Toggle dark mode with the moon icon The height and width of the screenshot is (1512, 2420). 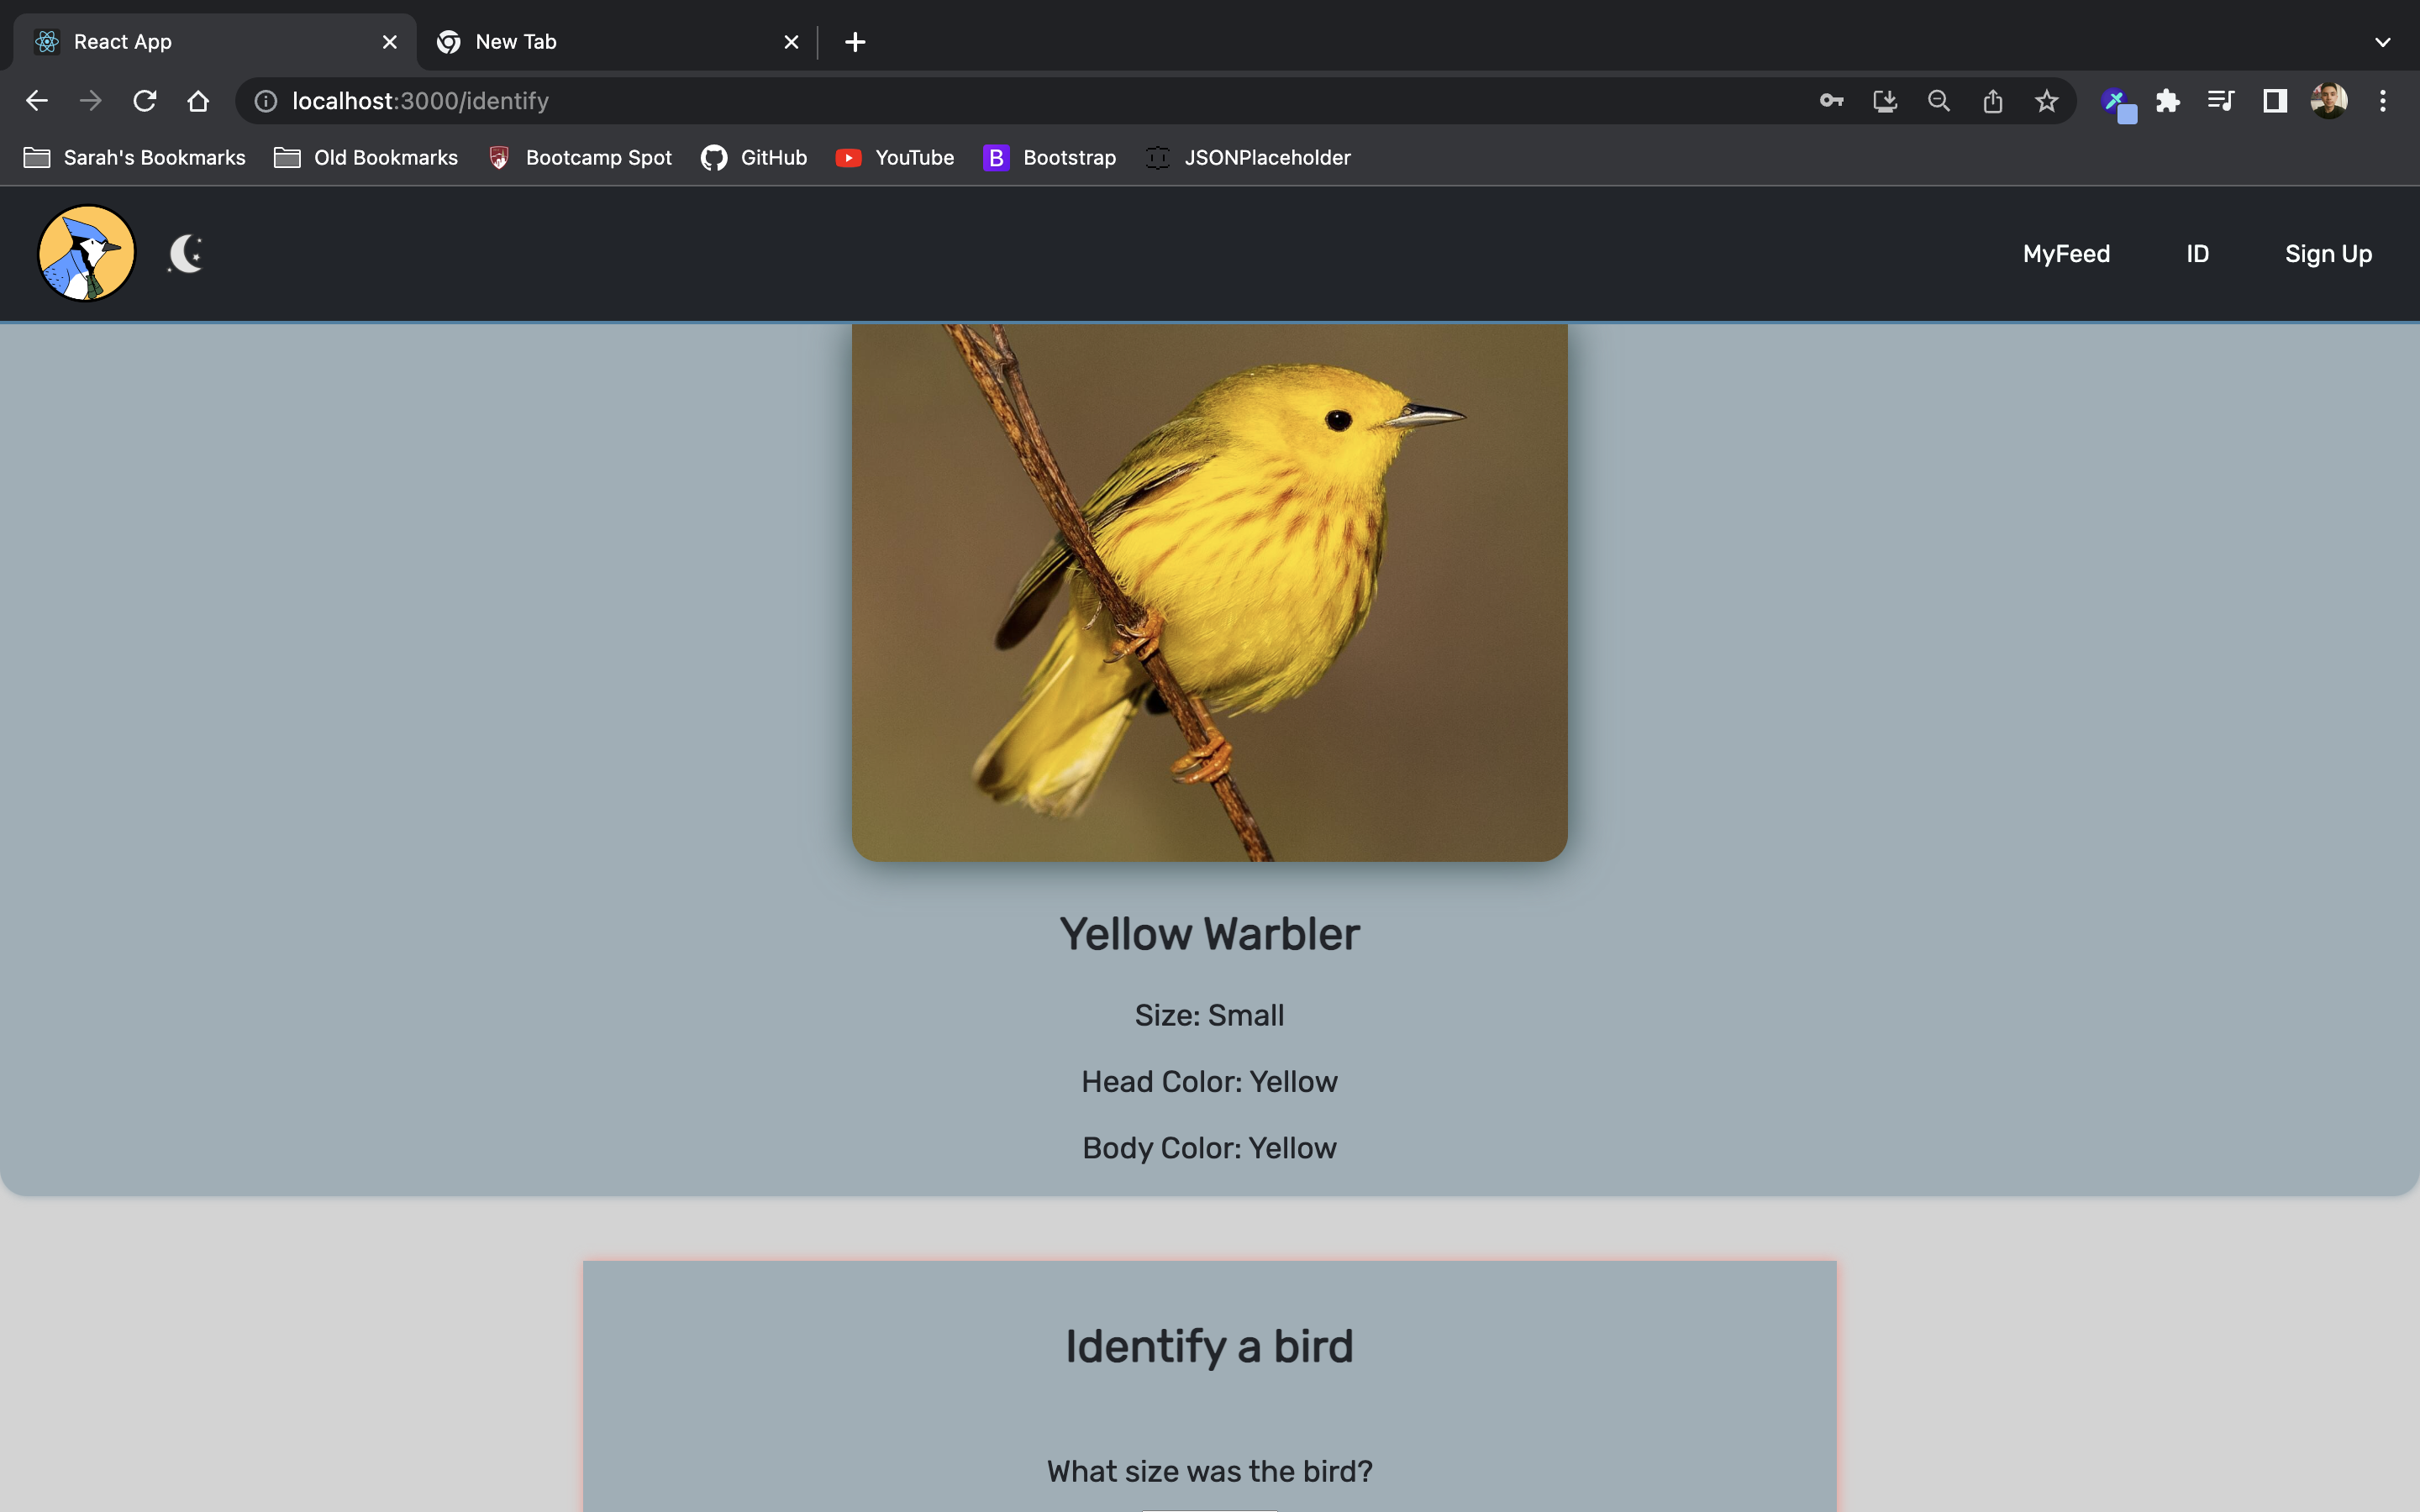pyautogui.click(x=186, y=253)
